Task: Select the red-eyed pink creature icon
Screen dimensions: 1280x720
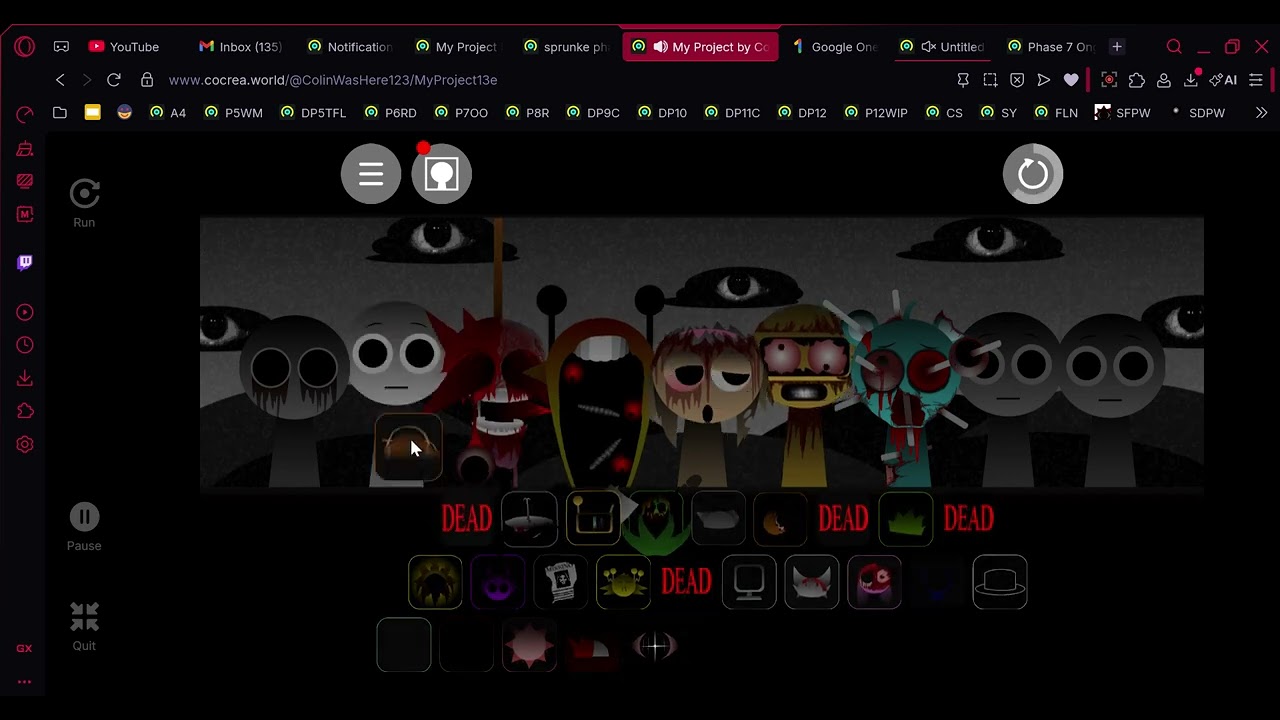Action: (x=874, y=582)
